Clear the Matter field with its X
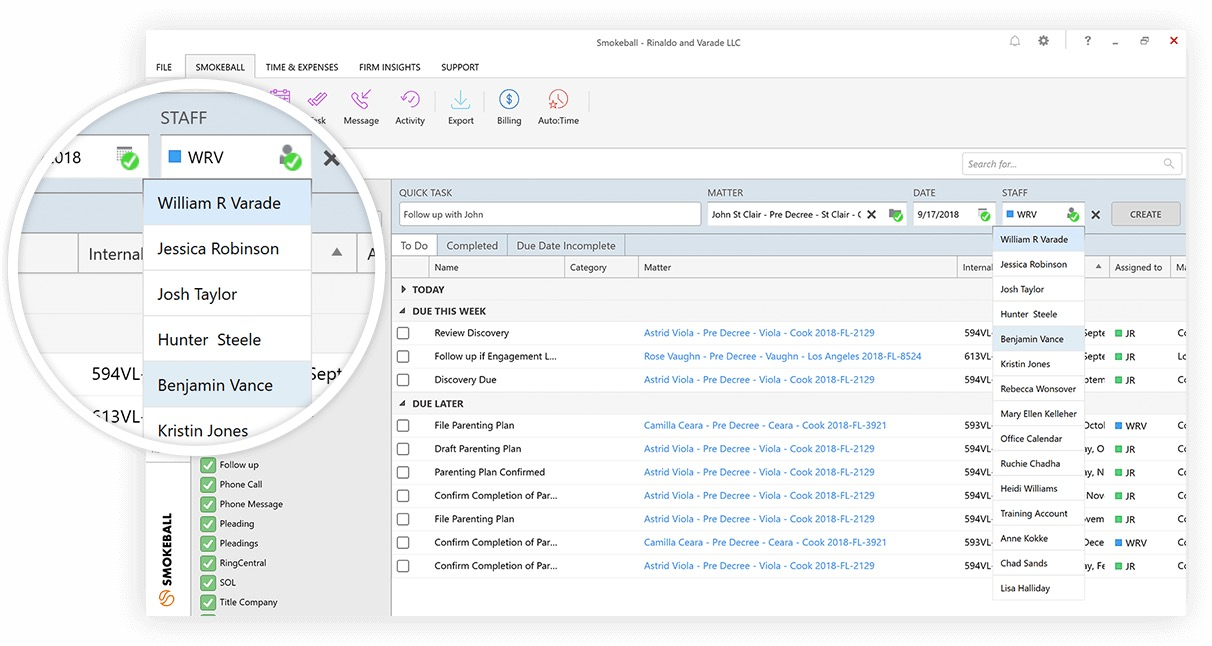This screenshot has height=646, width=1212. coord(871,214)
